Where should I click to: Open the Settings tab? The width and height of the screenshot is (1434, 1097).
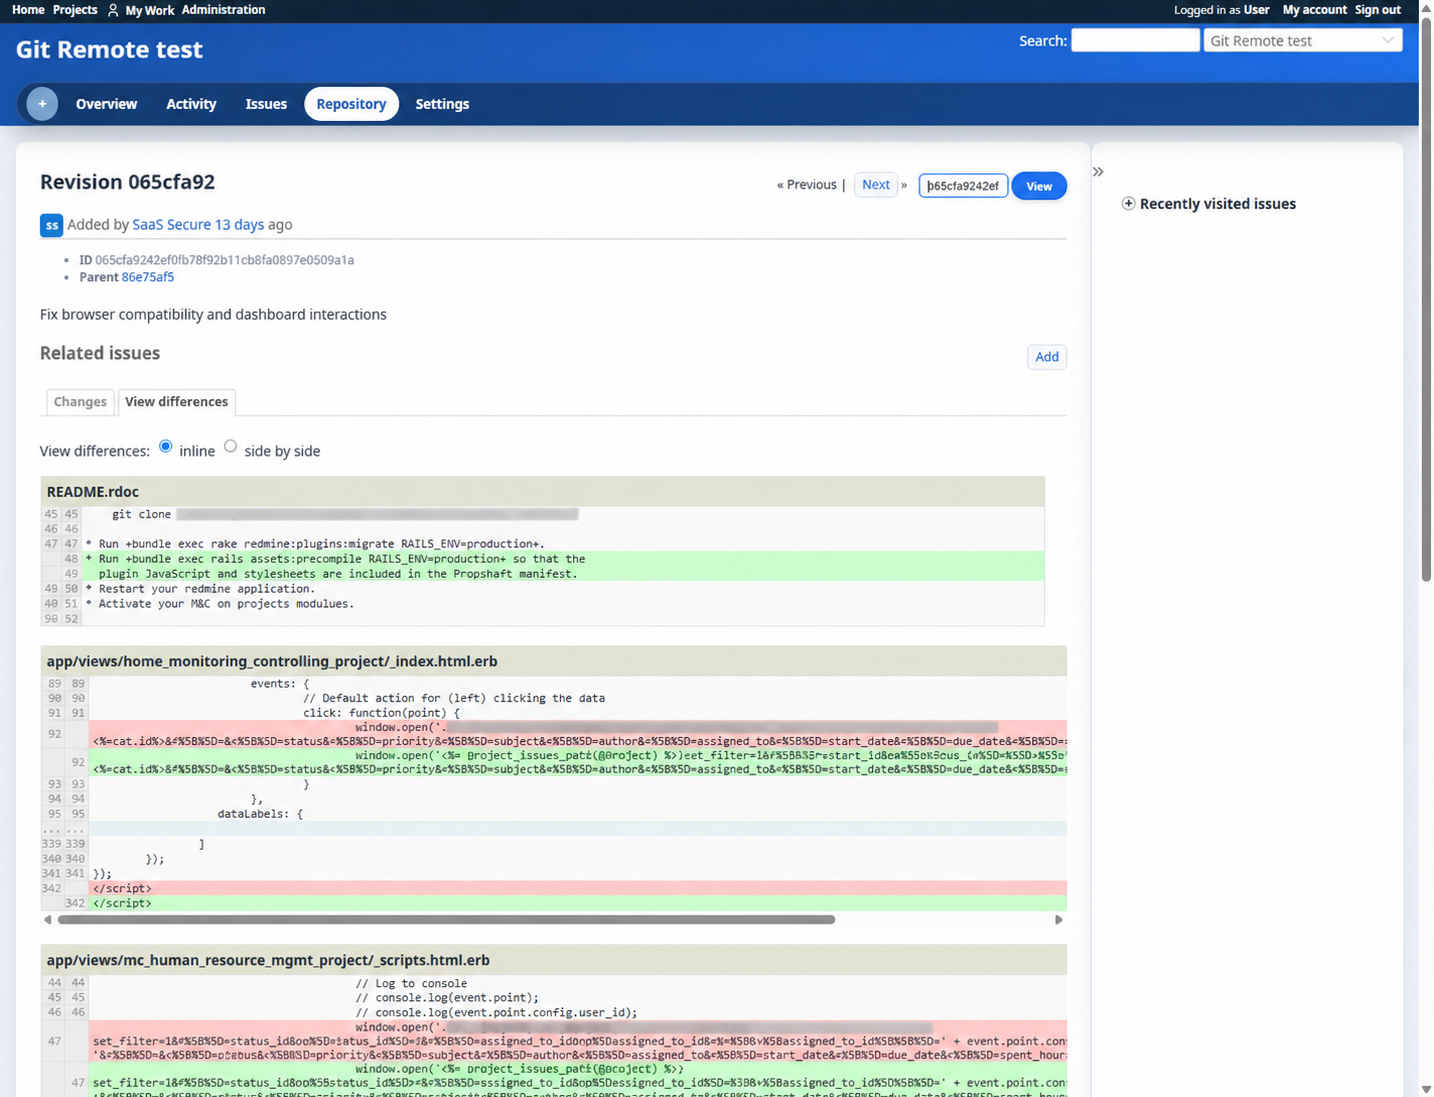(x=442, y=104)
